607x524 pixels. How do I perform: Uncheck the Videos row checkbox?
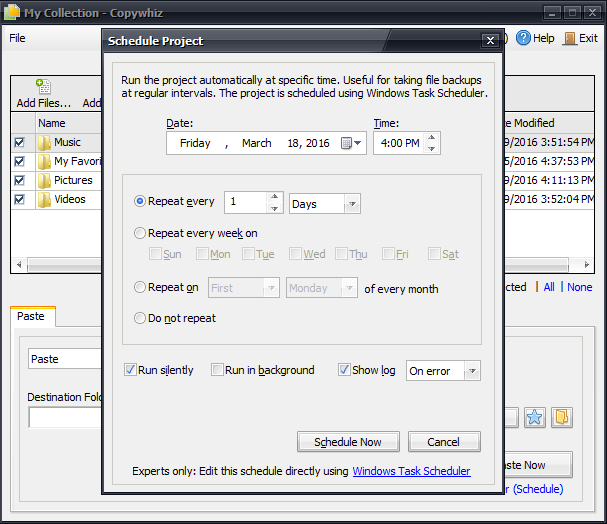(19, 199)
